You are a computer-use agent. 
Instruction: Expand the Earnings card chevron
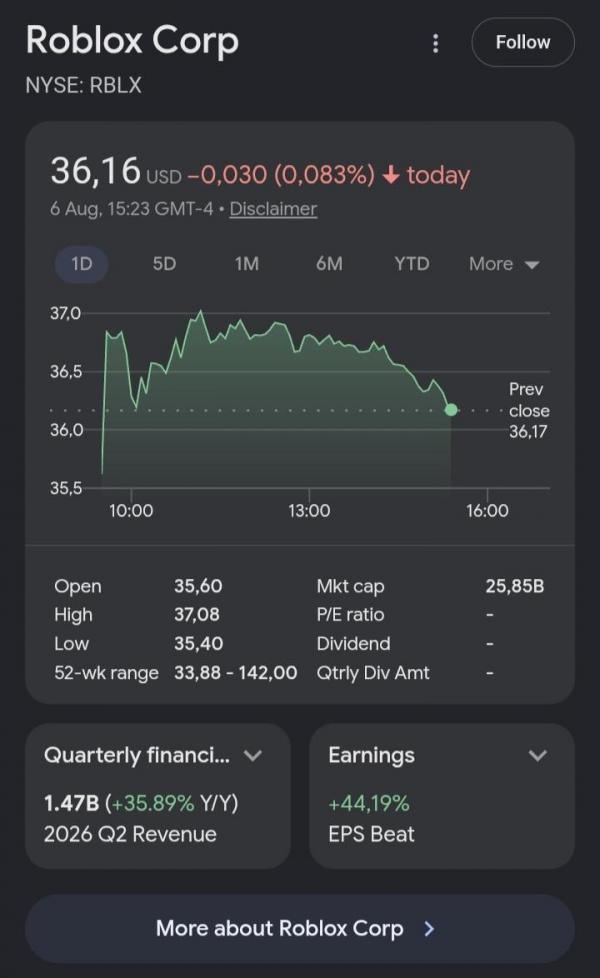(538, 756)
